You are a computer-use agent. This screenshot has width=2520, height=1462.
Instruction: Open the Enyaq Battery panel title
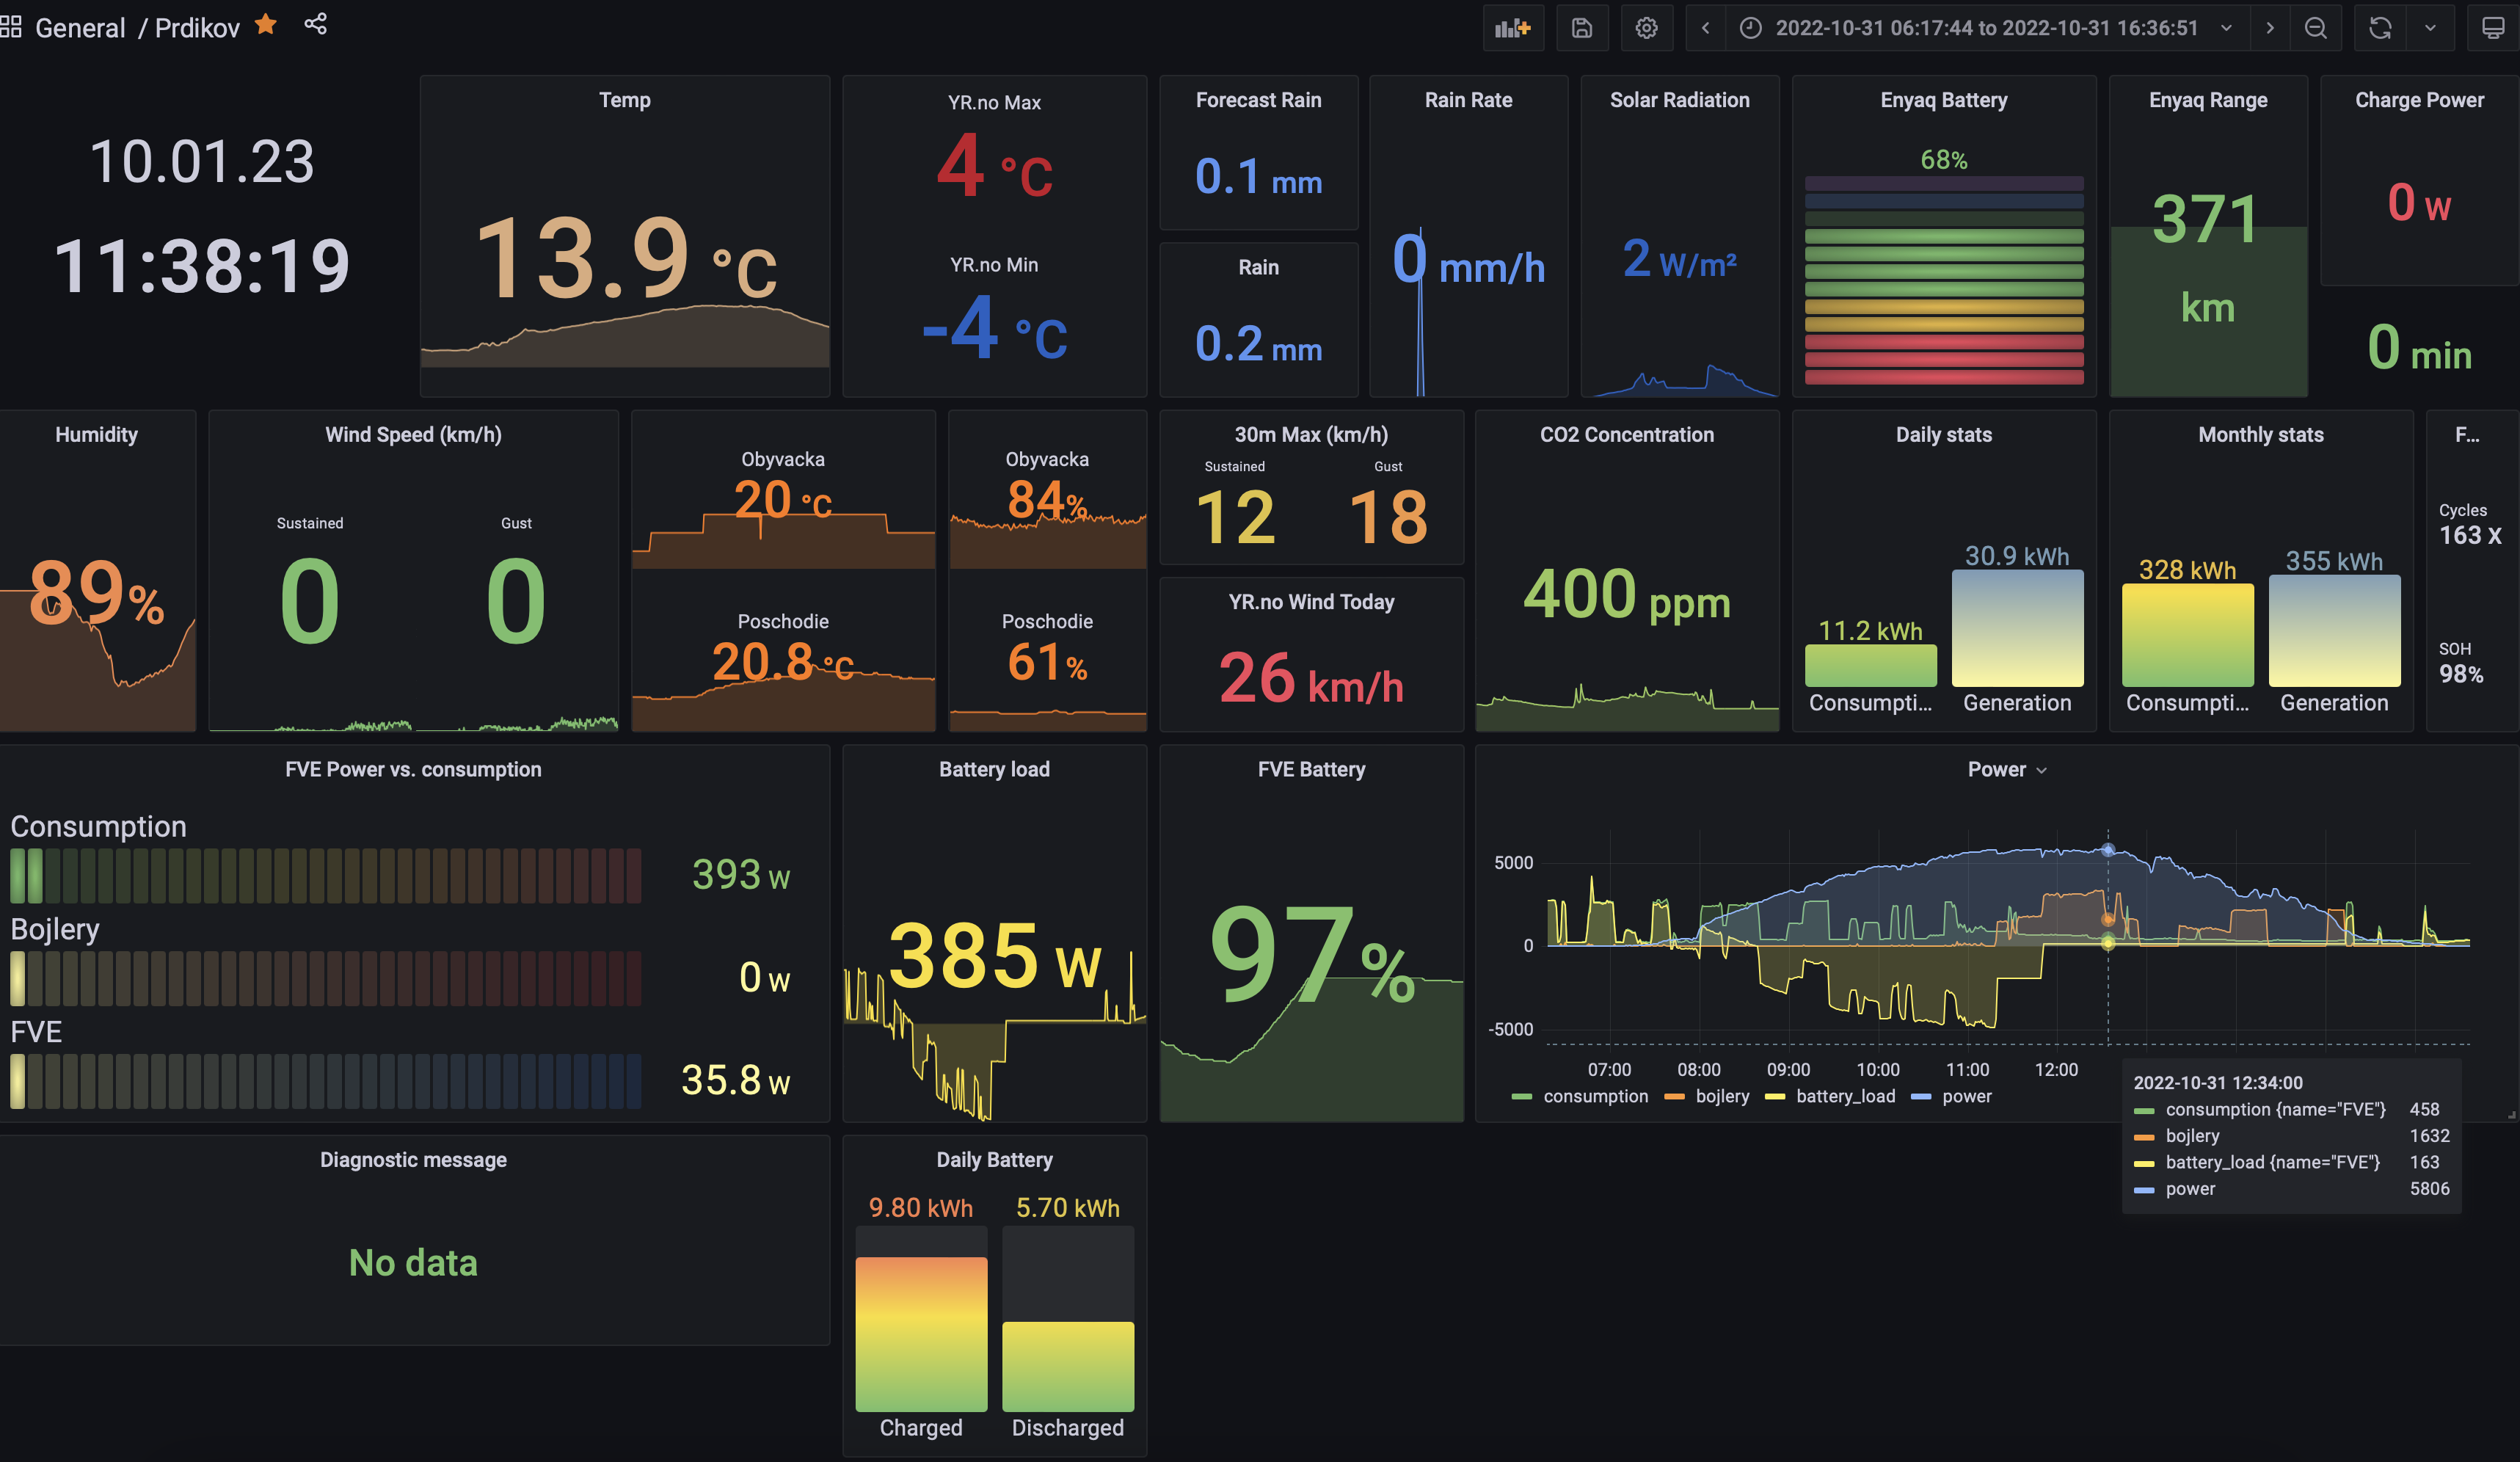(1943, 100)
